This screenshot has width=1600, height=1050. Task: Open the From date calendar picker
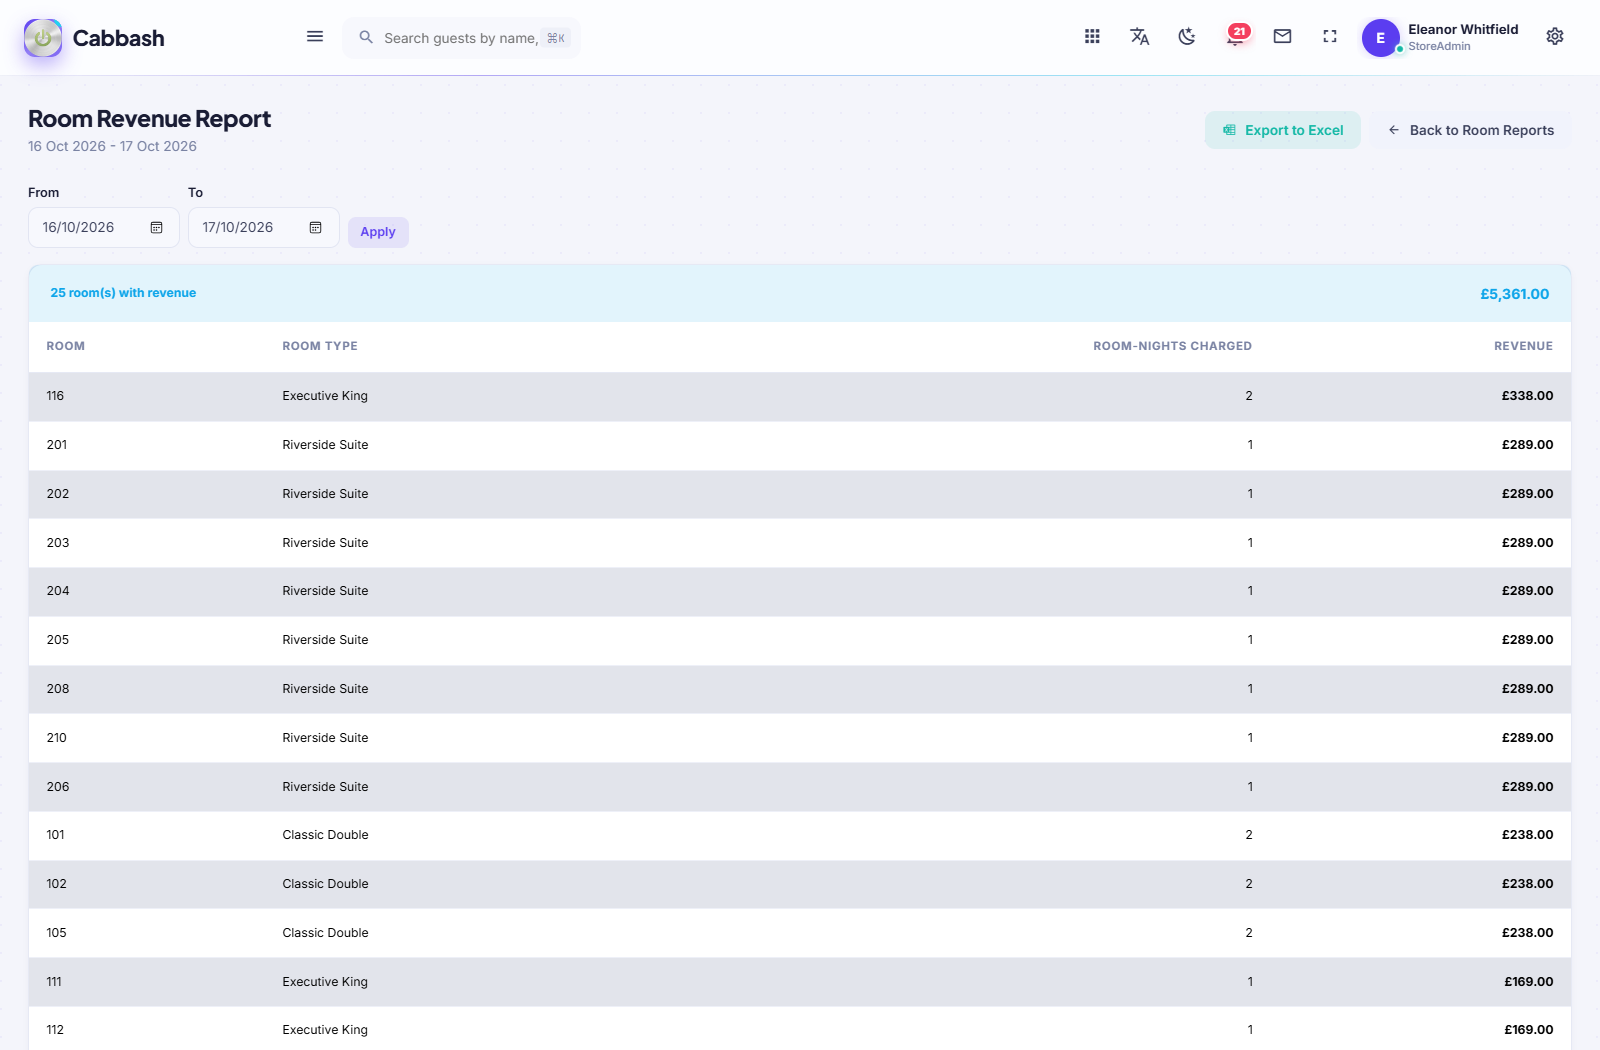pyautogui.click(x=156, y=228)
